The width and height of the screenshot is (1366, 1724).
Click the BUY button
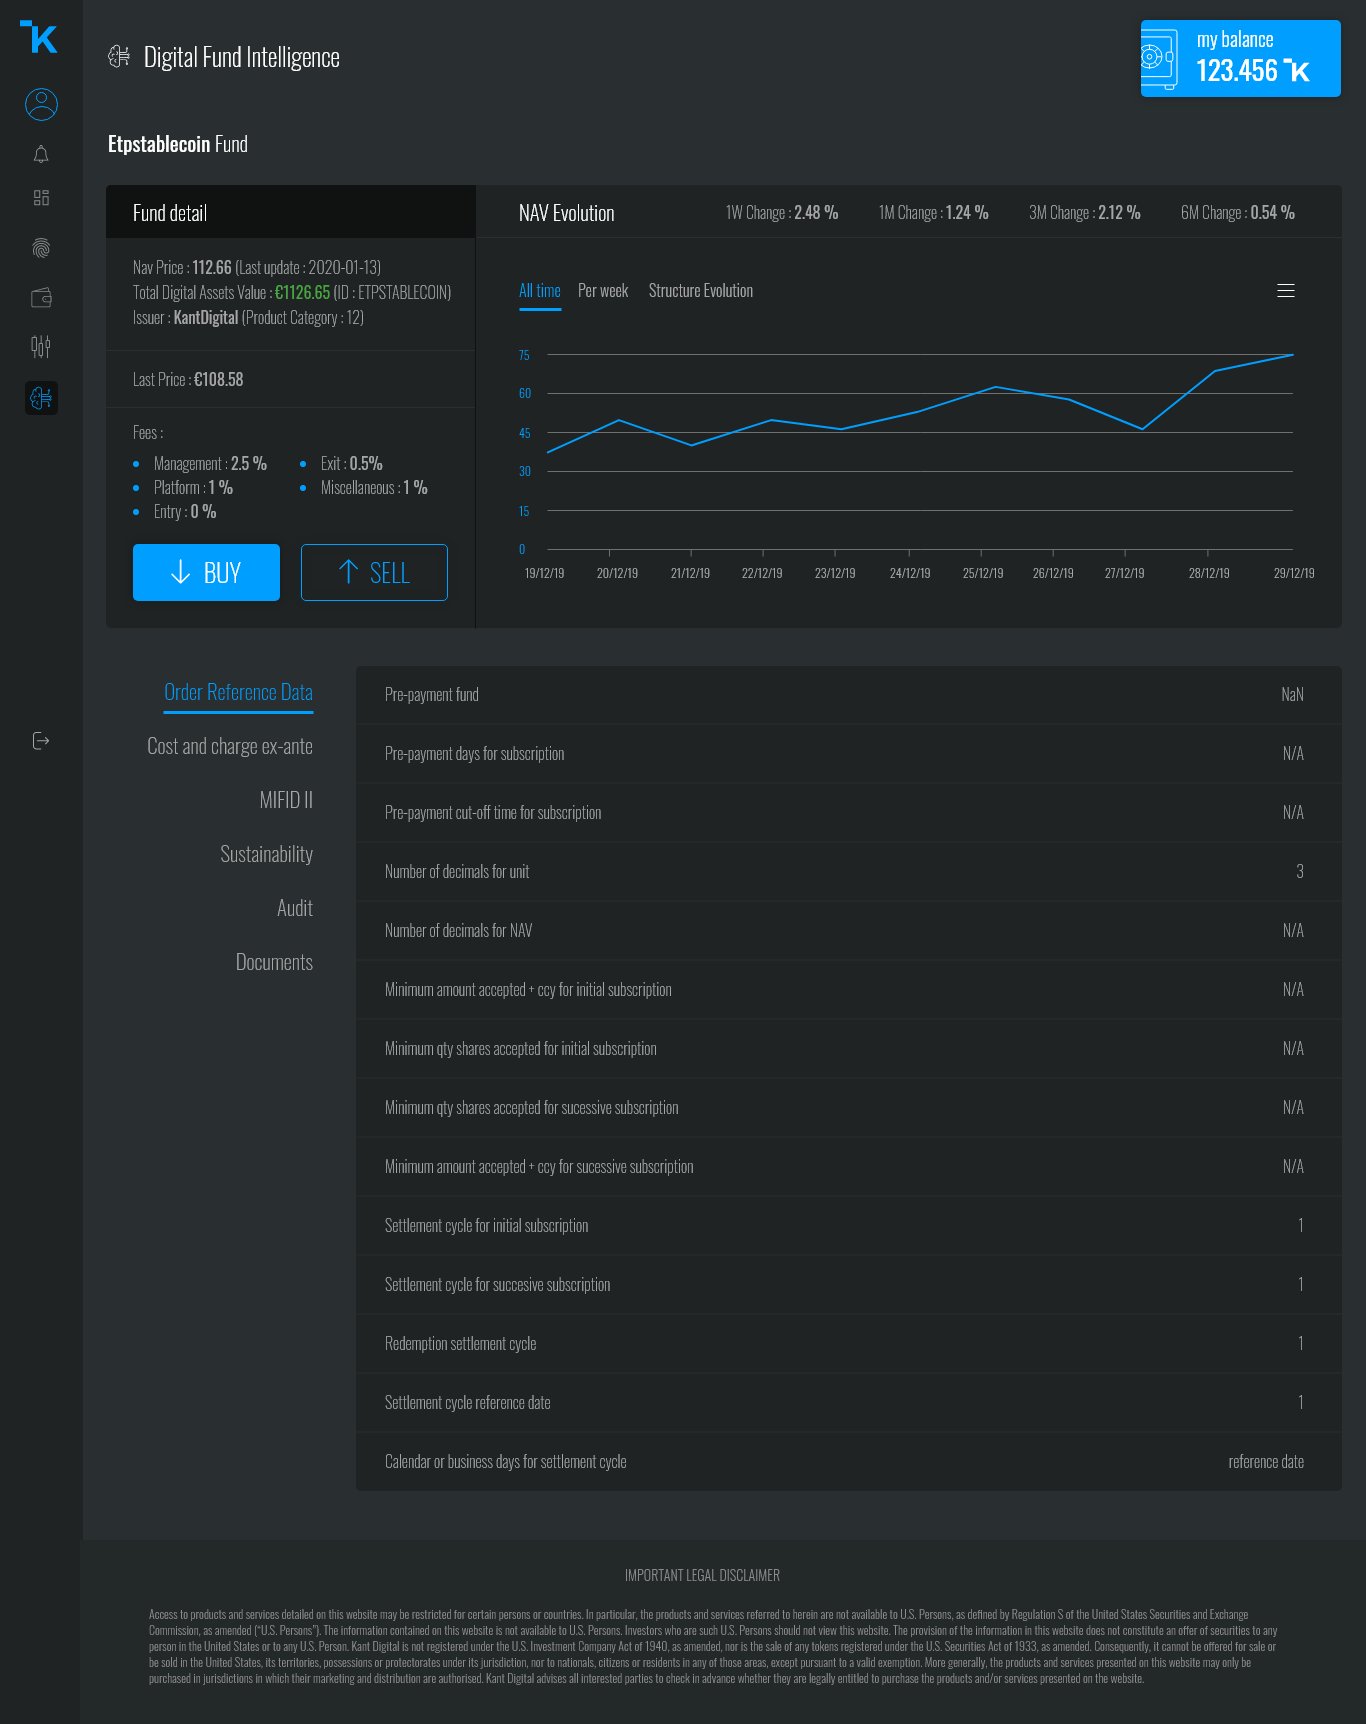206,572
